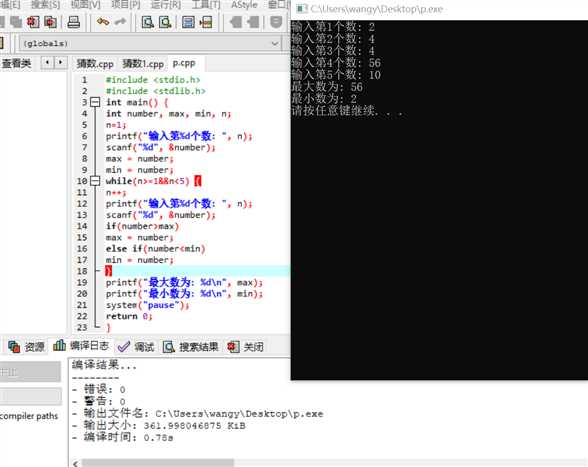Screen dimensions: 588x467
Task: Open the AStyle menu
Action: 244,5
